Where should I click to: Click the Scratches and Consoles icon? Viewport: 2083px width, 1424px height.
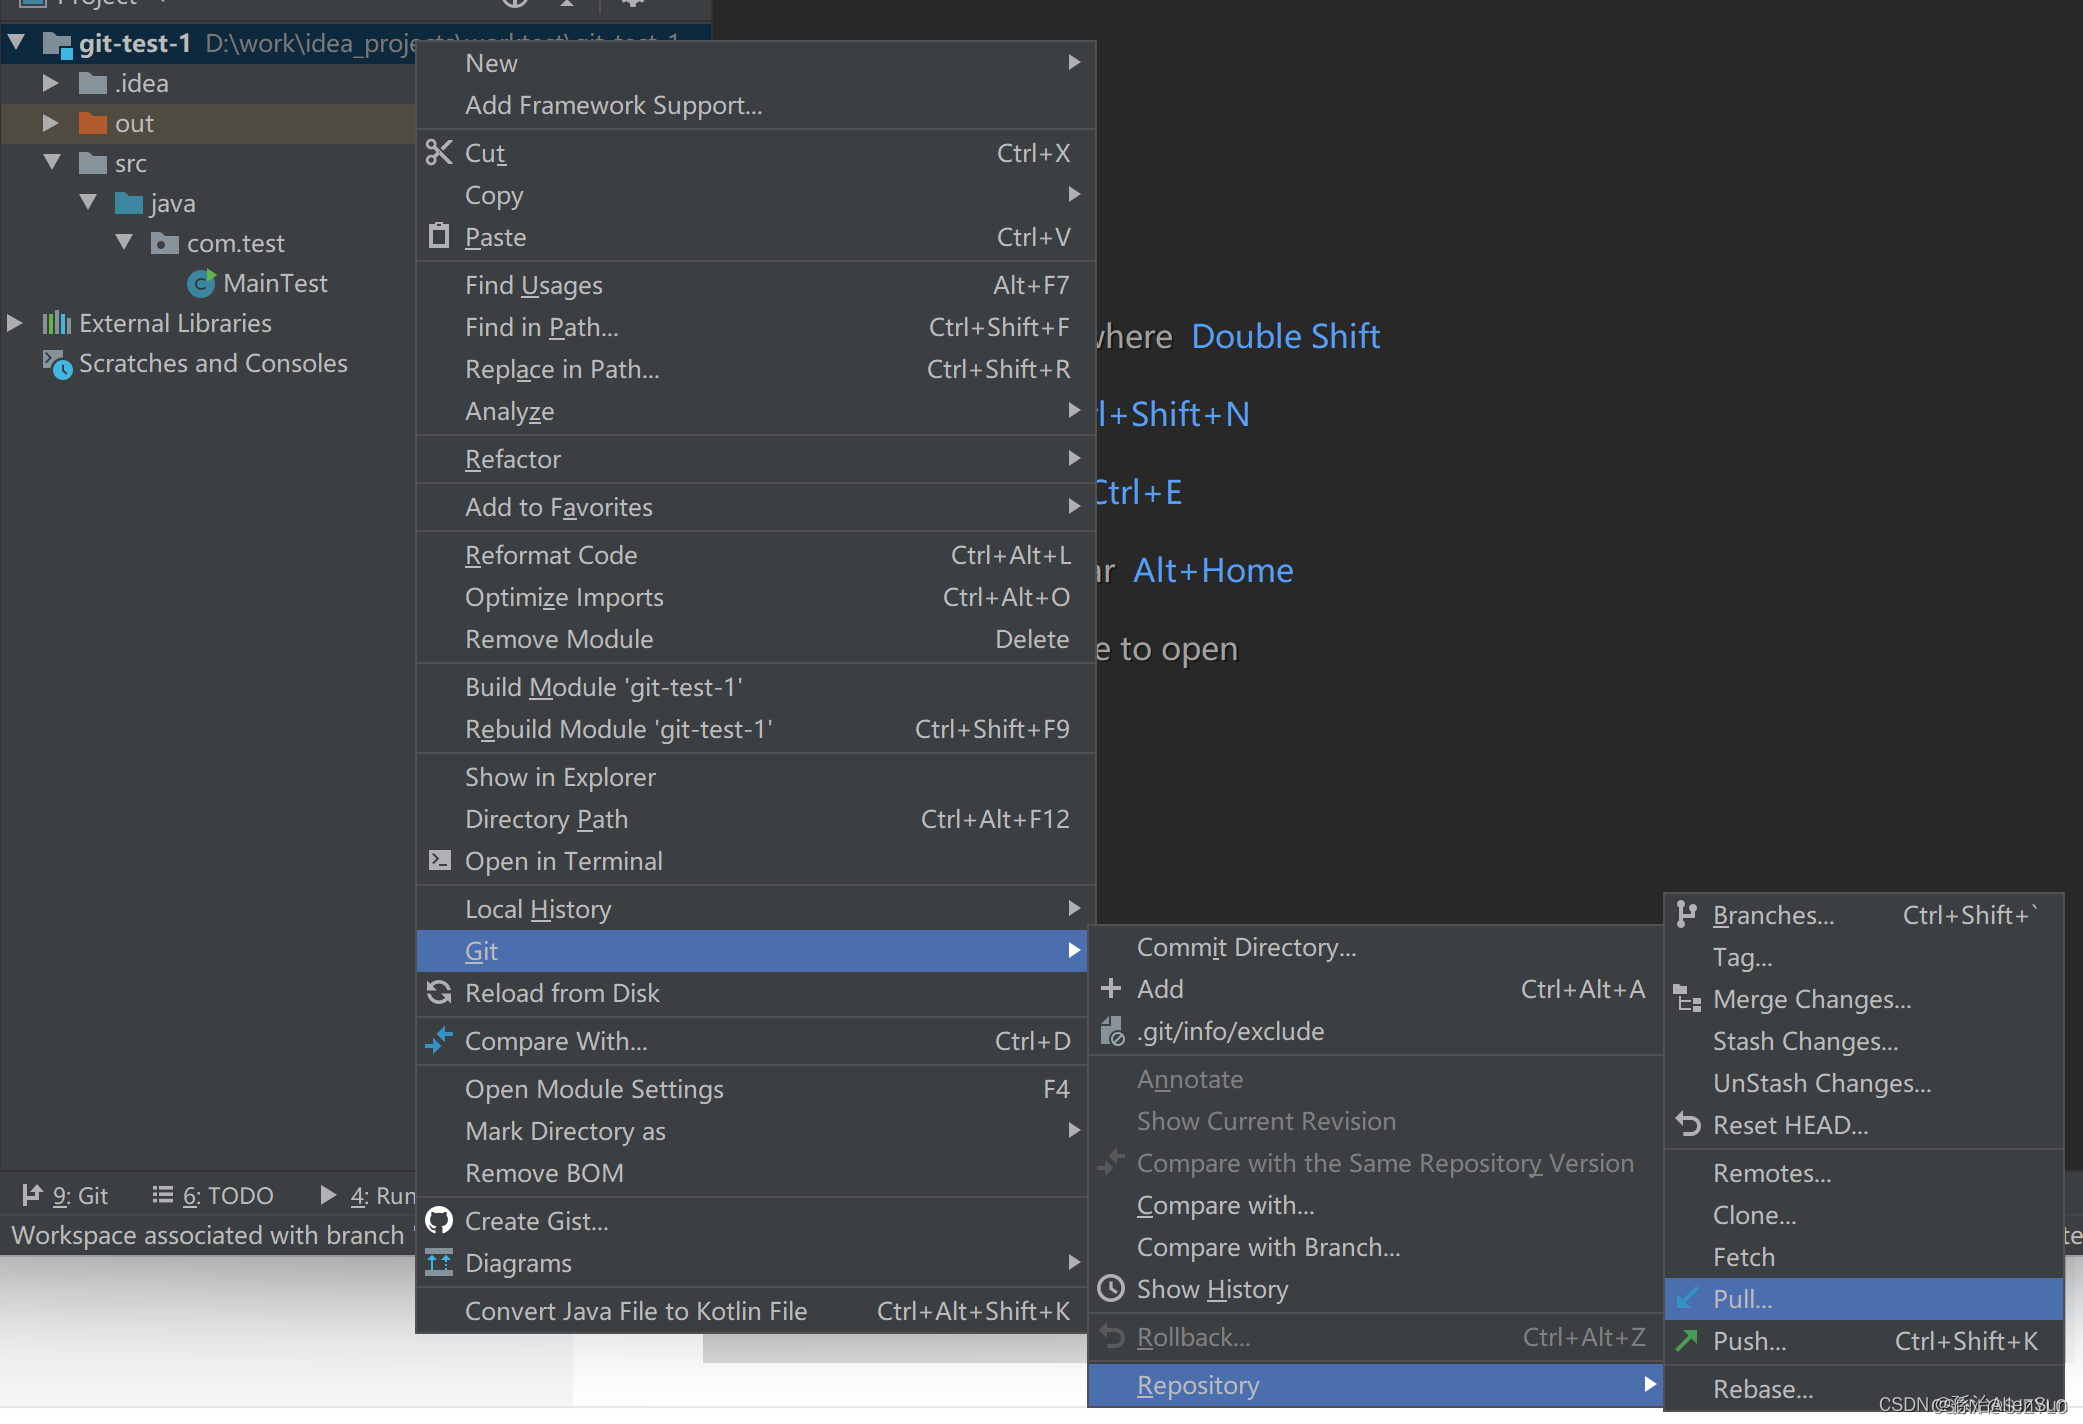click(57, 364)
